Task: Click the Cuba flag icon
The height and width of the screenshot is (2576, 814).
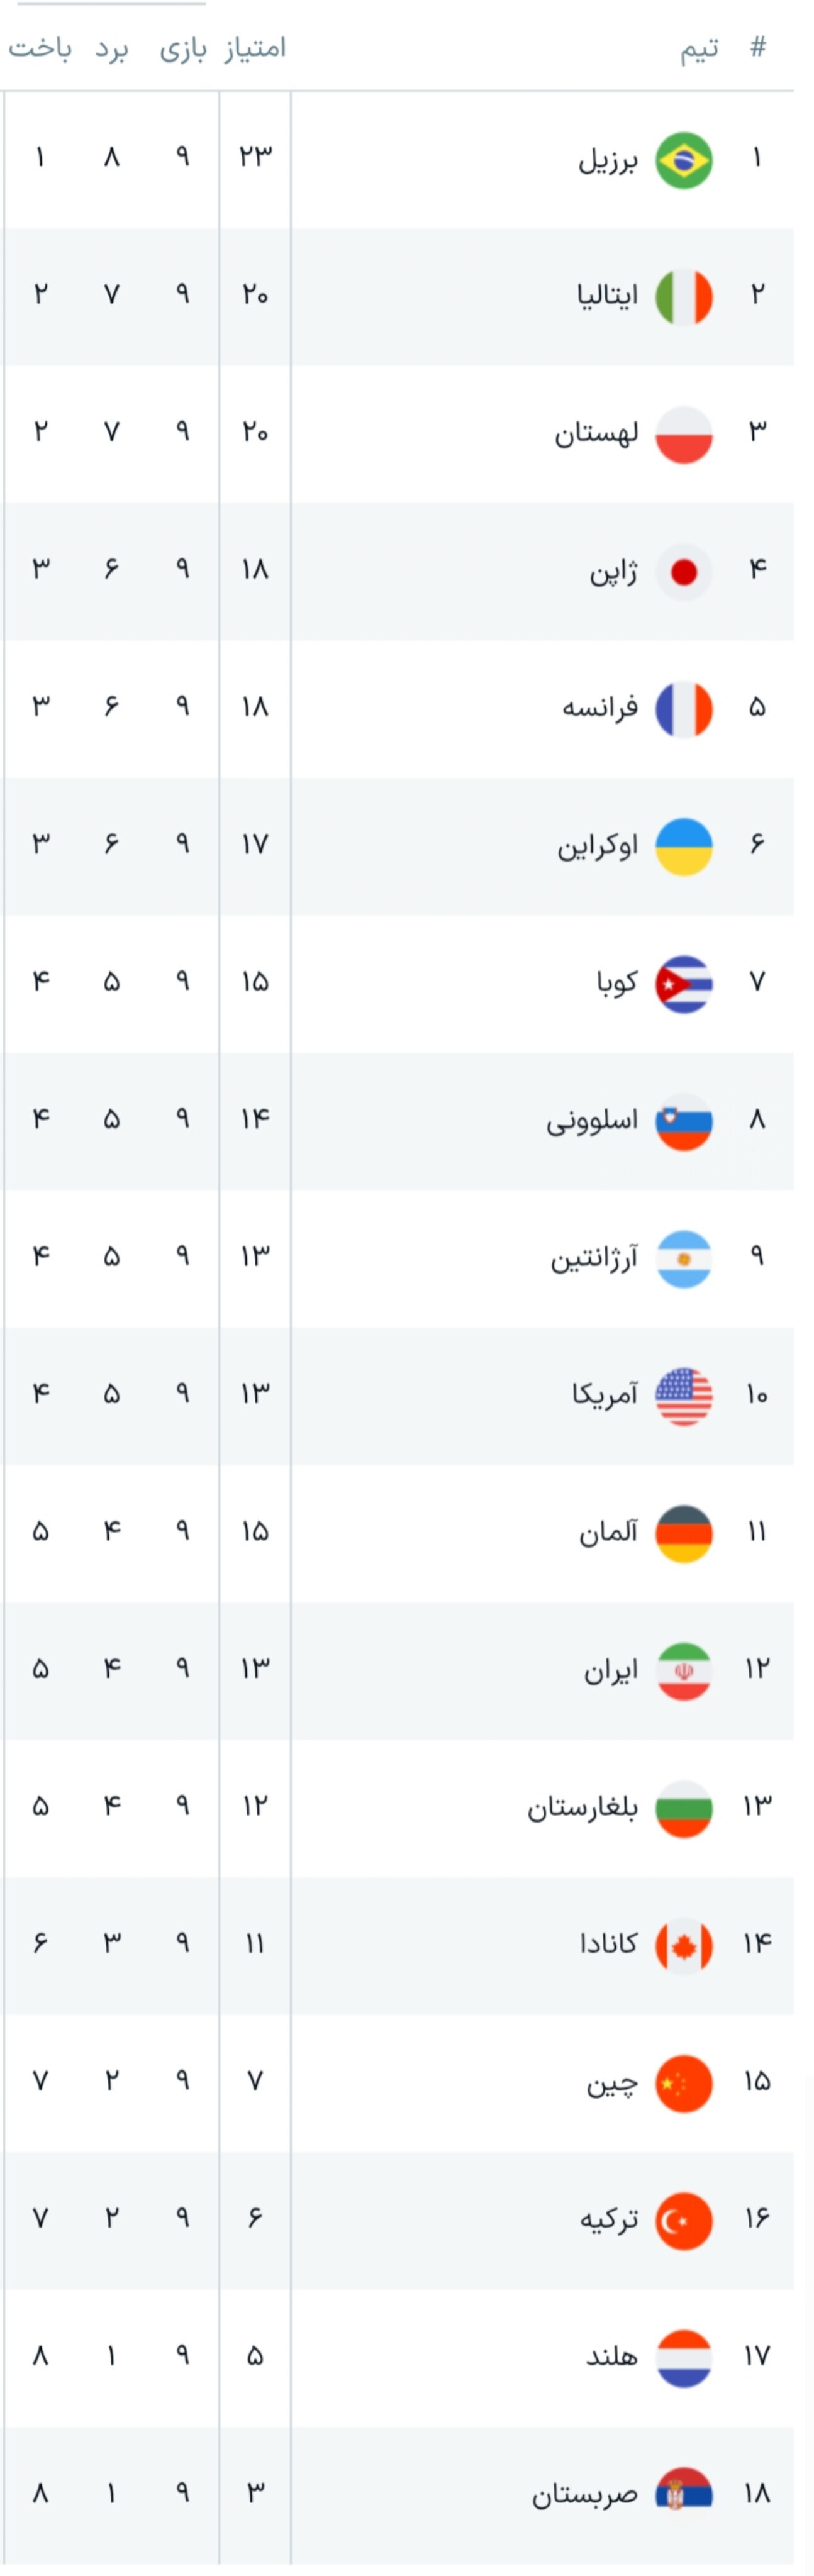Action: pos(684,984)
